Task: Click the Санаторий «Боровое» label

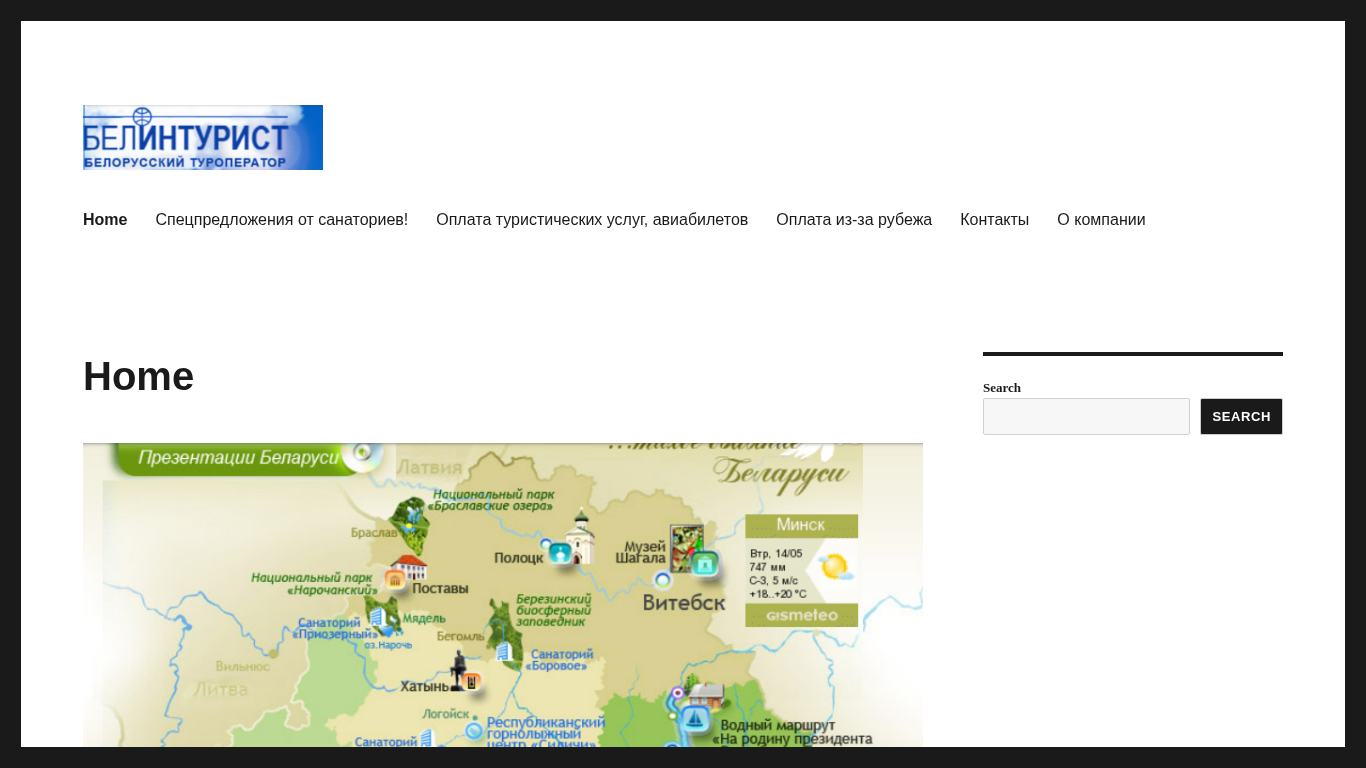Action: point(560,660)
